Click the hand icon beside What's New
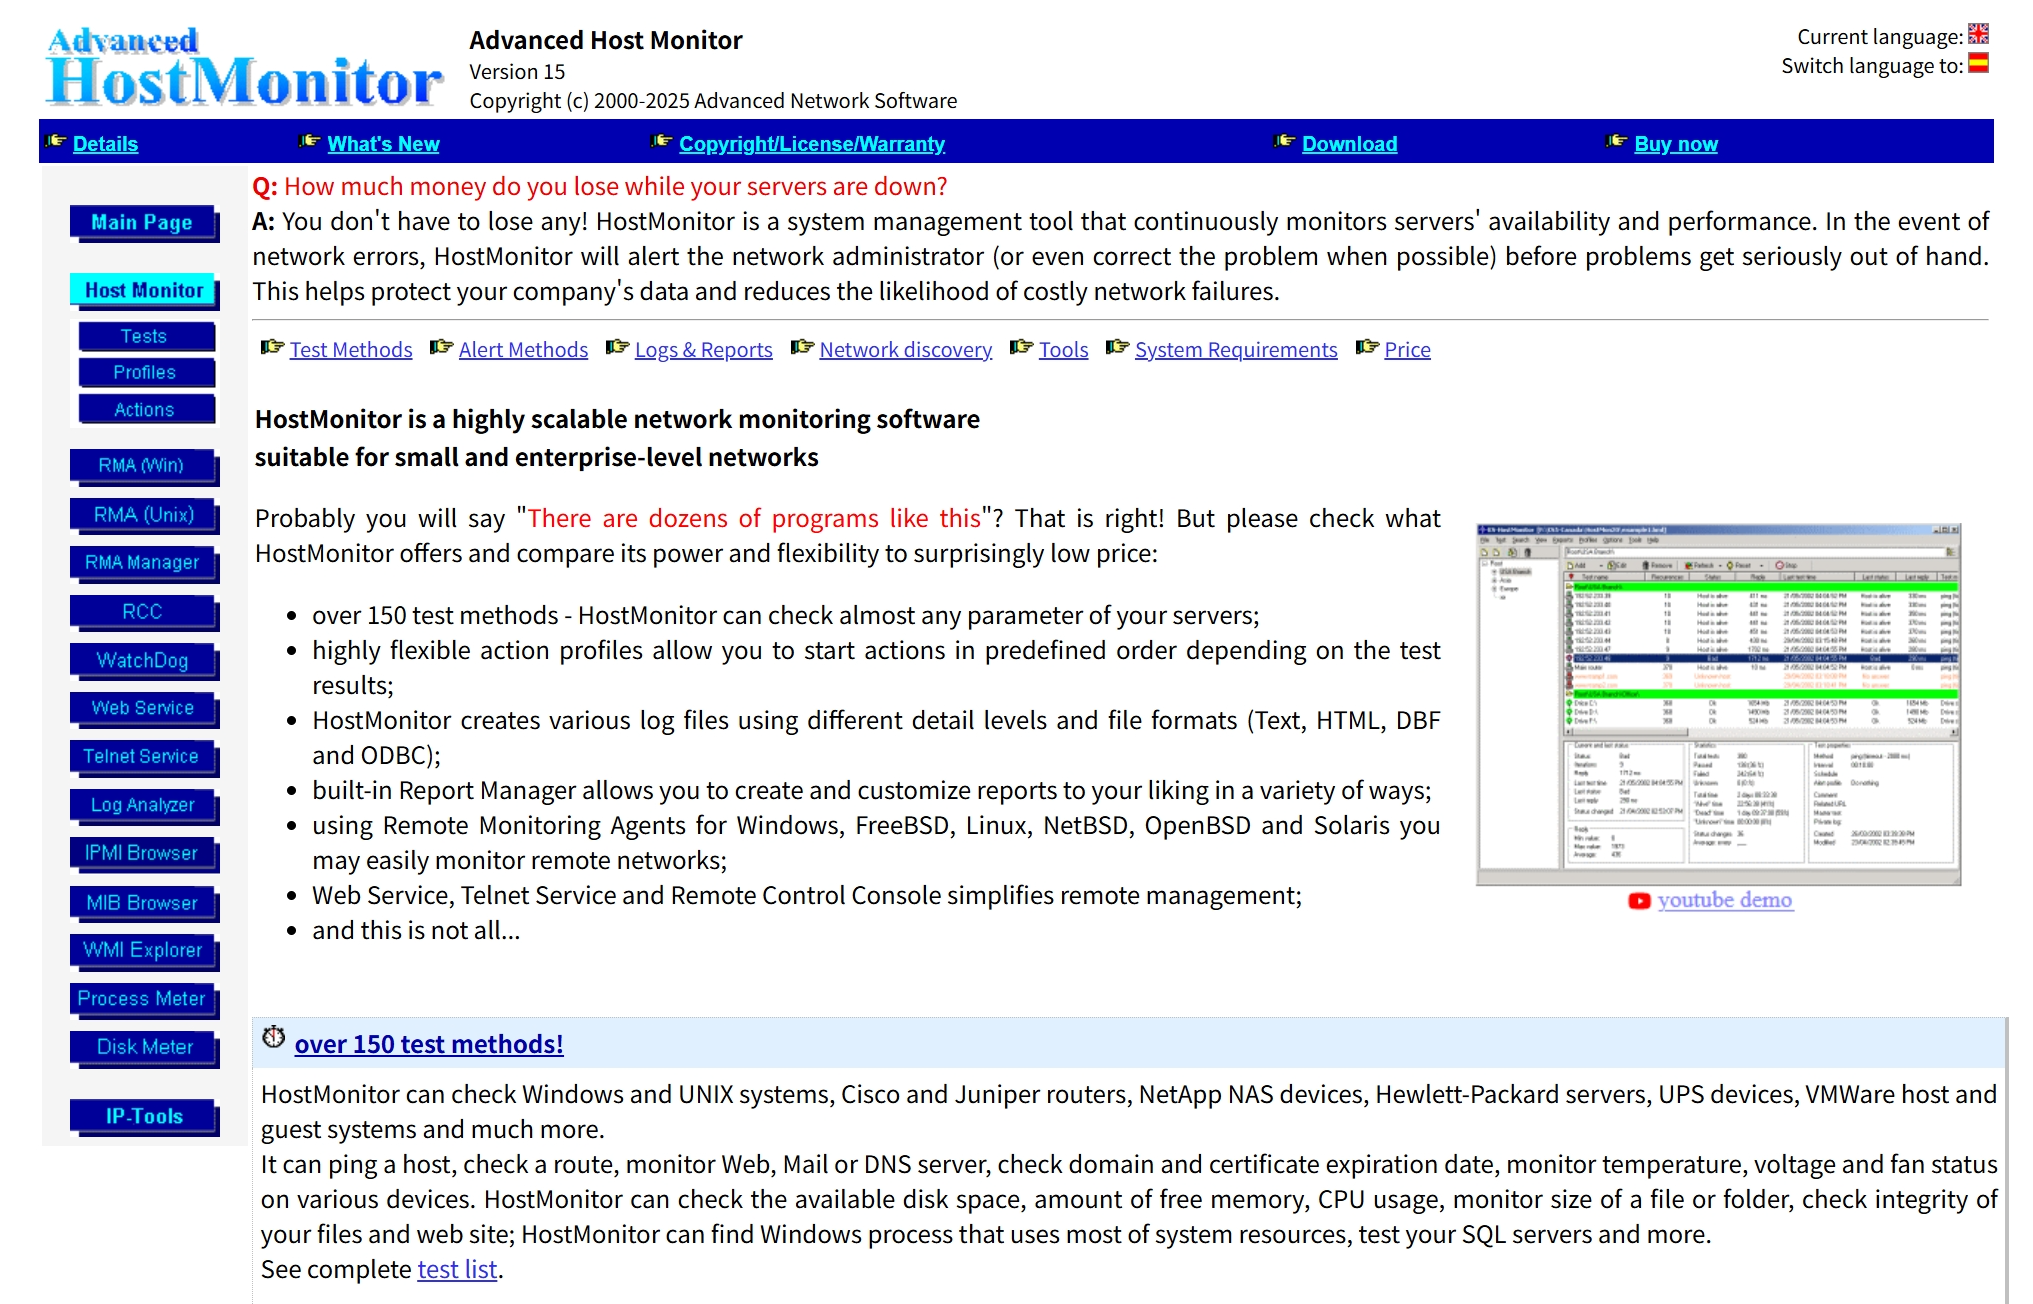2033x1304 pixels. click(310, 142)
